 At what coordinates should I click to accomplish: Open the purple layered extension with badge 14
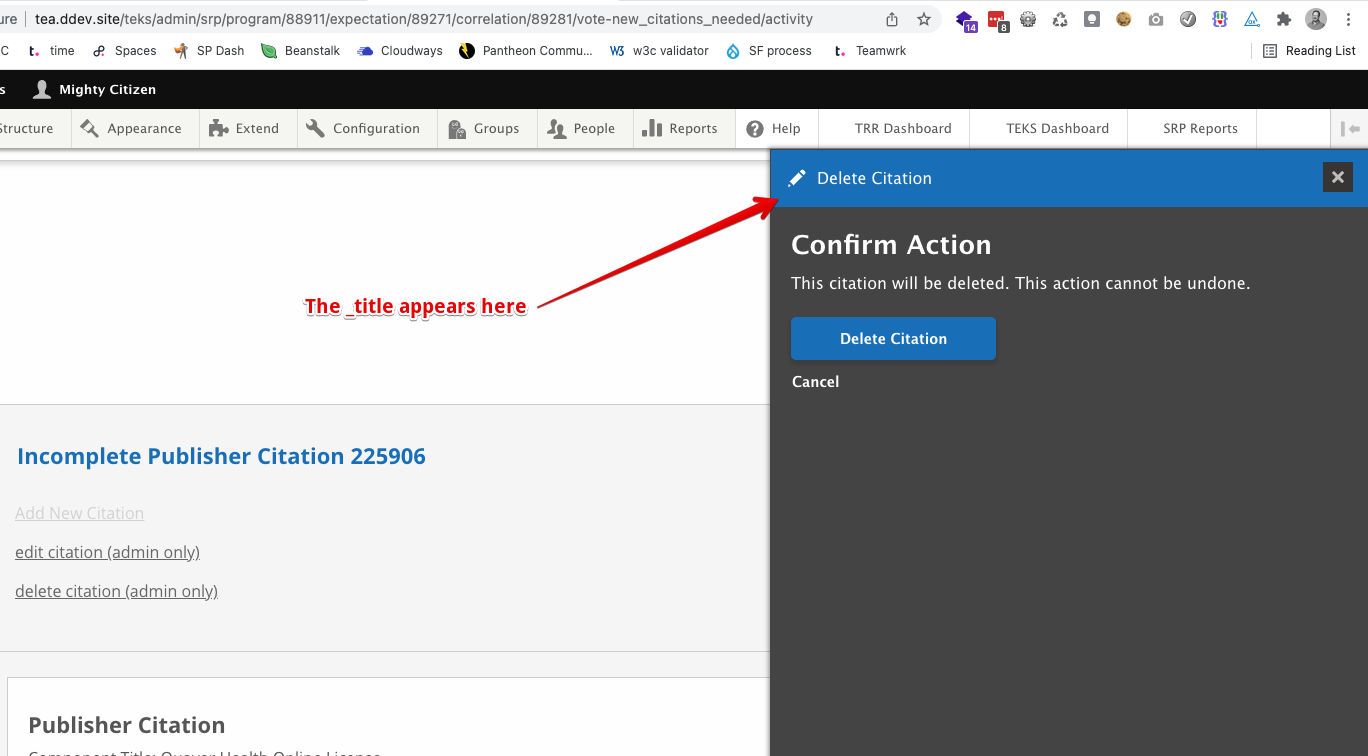[965, 20]
